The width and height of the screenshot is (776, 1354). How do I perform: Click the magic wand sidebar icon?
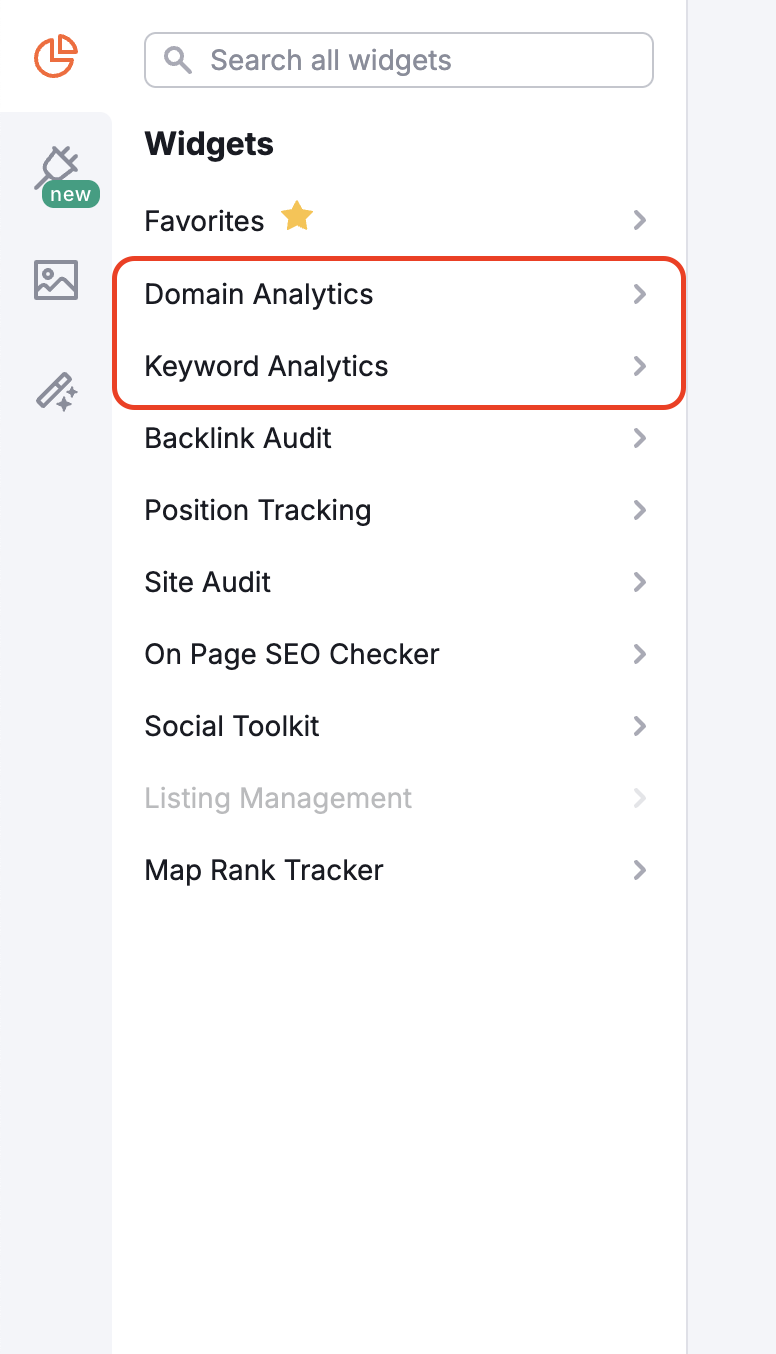tap(56, 392)
